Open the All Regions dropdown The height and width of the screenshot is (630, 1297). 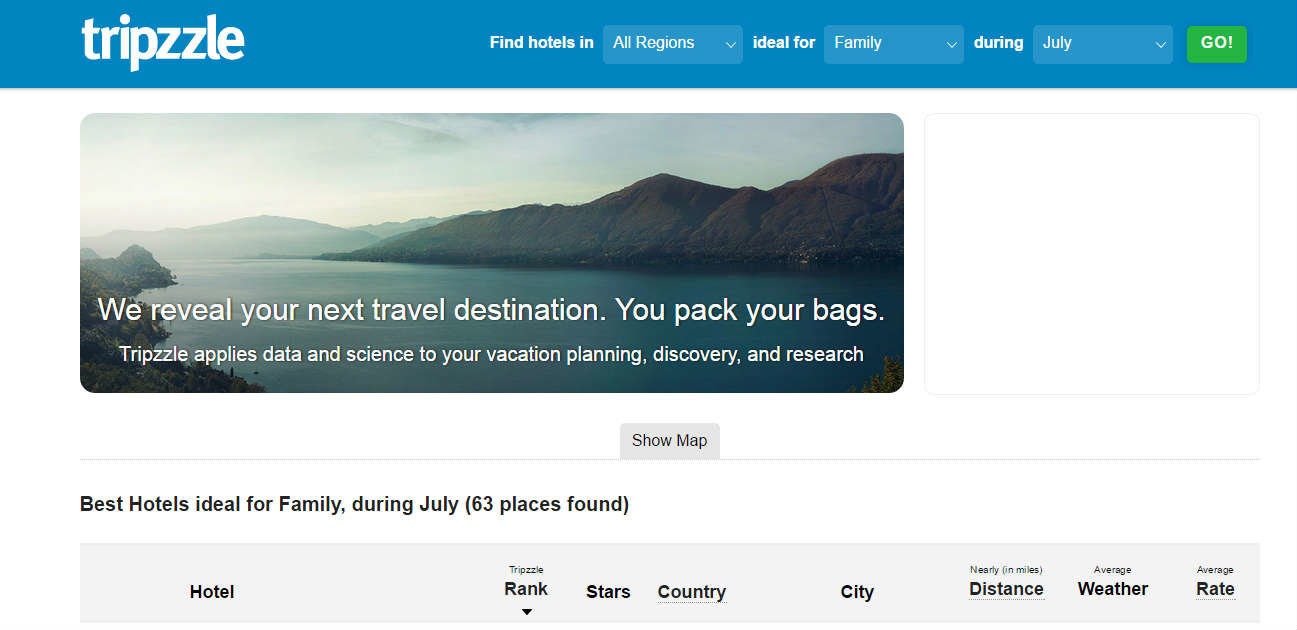672,44
